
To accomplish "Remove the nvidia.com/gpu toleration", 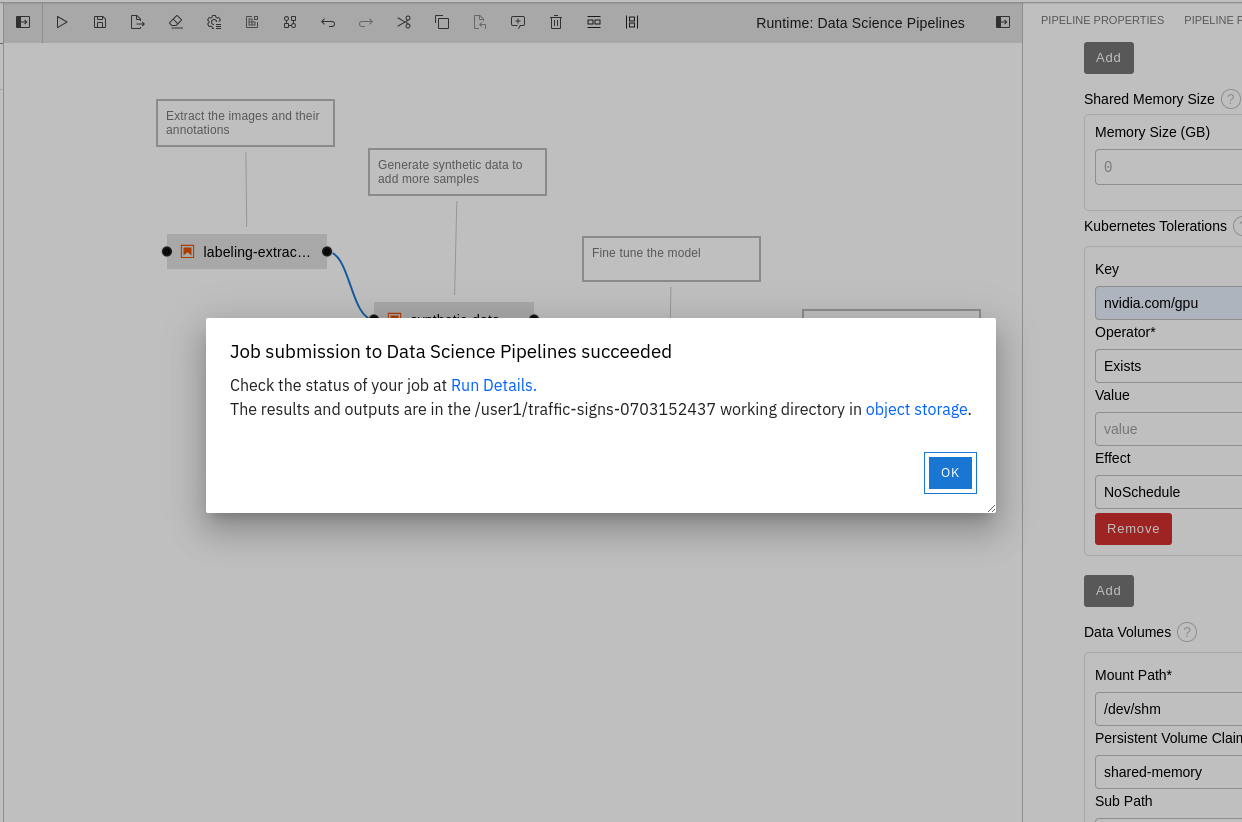I will click(x=1133, y=529).
